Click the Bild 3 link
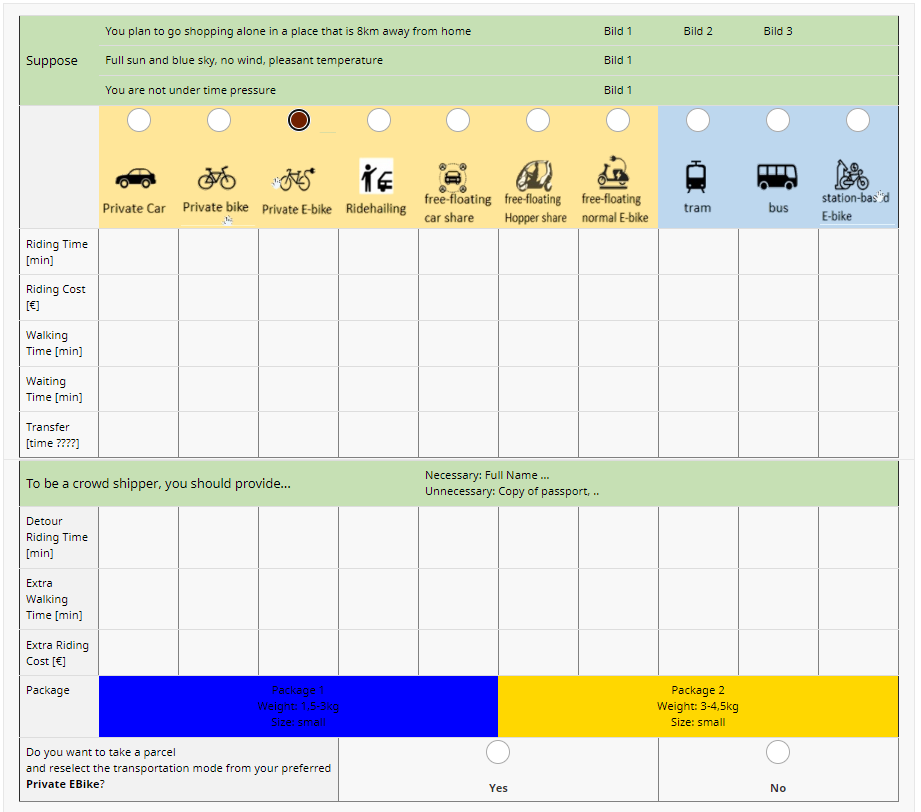This screenshot has height=812, width=921. pos(778,31)
